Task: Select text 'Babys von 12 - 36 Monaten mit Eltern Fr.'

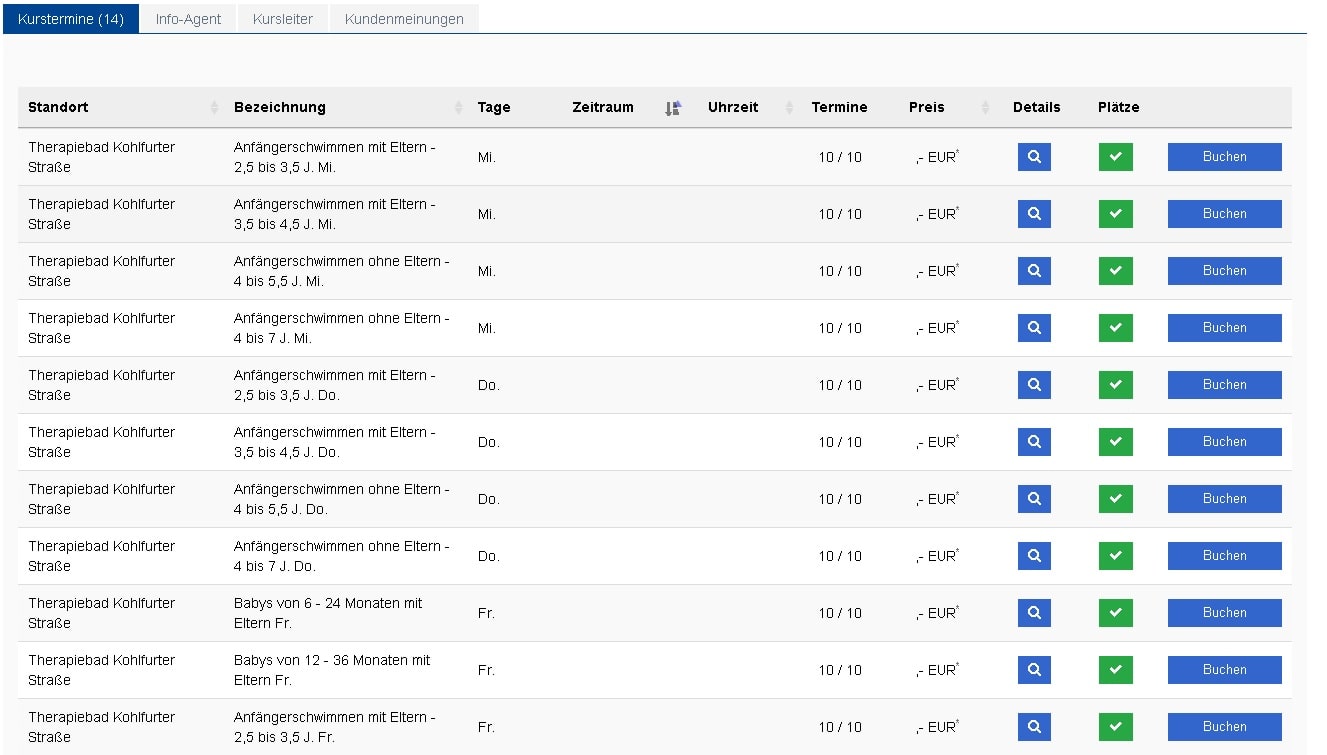Action: click(x=332, y=670)
